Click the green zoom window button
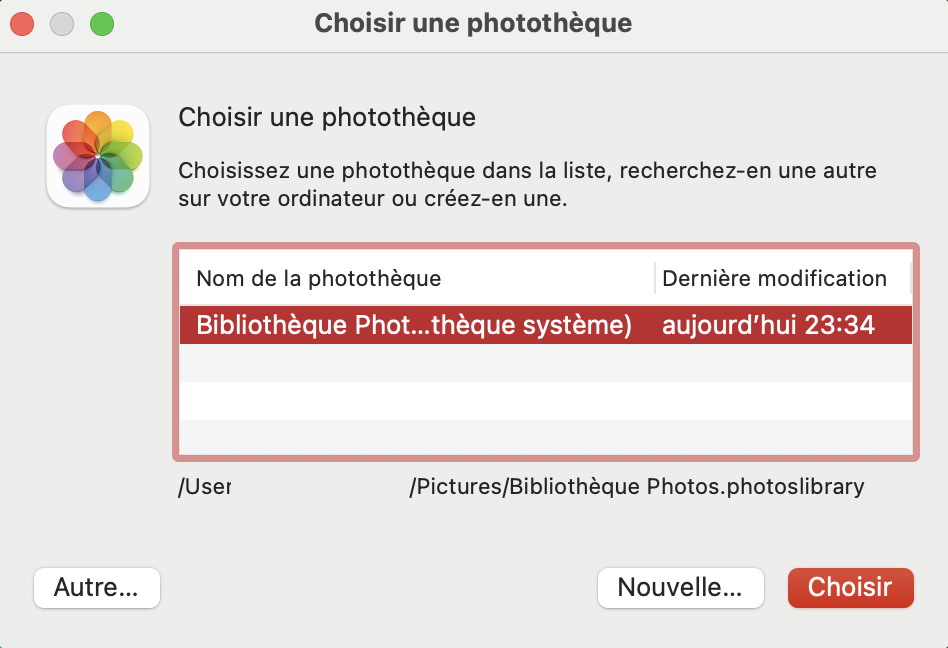Viewport: 948px width, 648px height. click(x=102, y=23)
